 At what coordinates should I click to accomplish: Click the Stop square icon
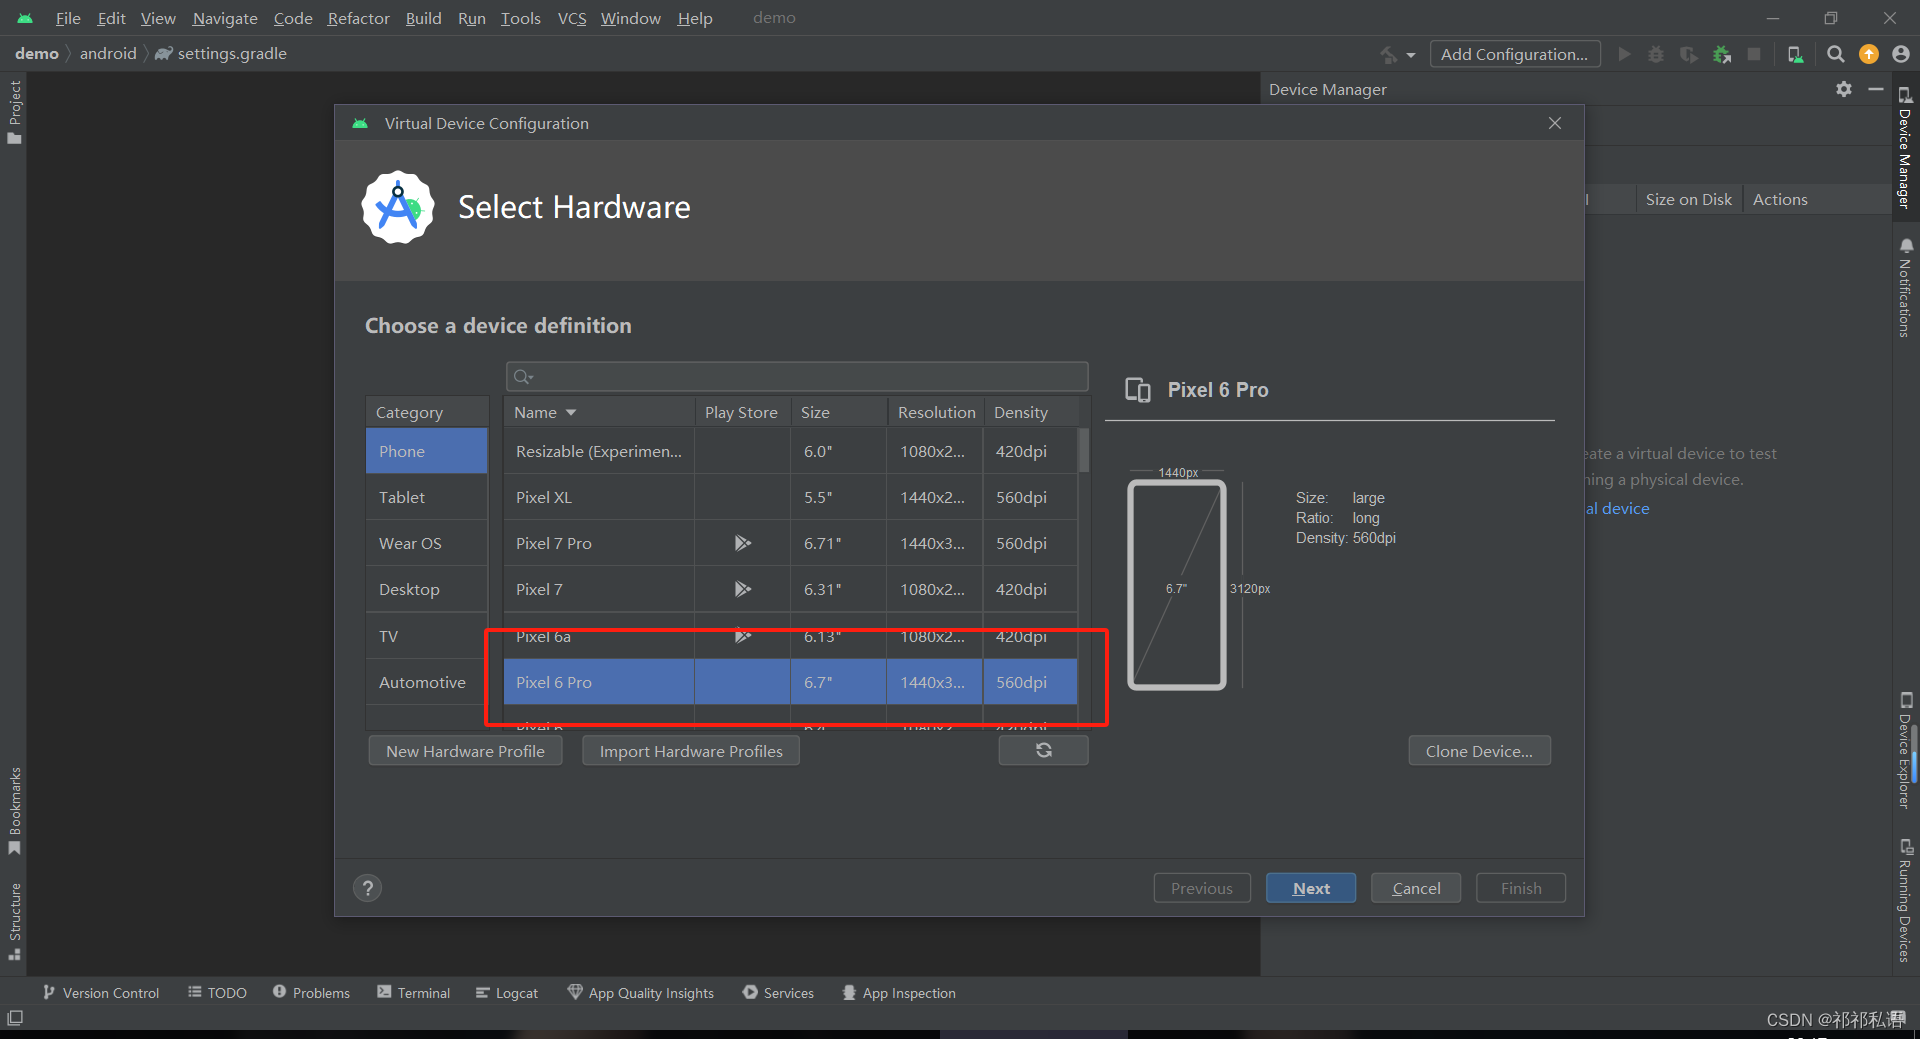pos(1754,54)
